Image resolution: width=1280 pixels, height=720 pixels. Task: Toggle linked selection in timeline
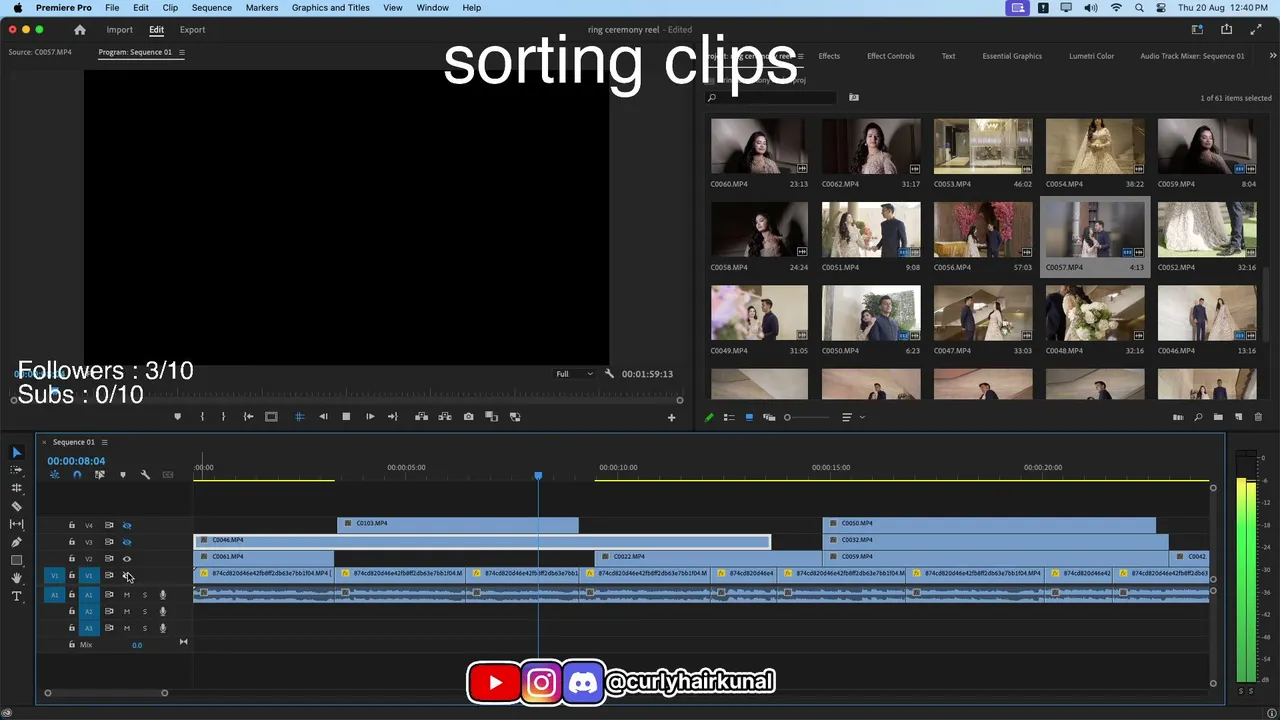100,475
